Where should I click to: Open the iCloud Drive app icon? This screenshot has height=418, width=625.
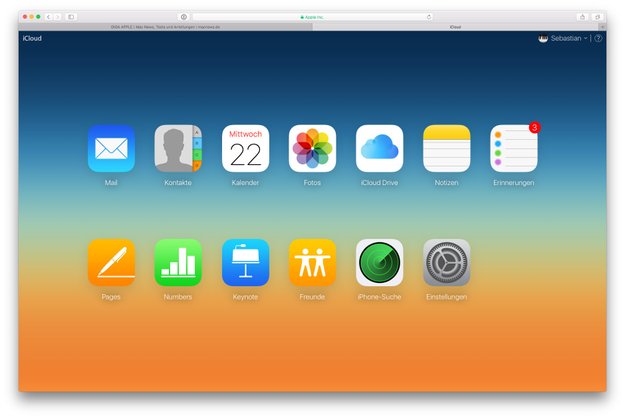[x=379, y=148]
